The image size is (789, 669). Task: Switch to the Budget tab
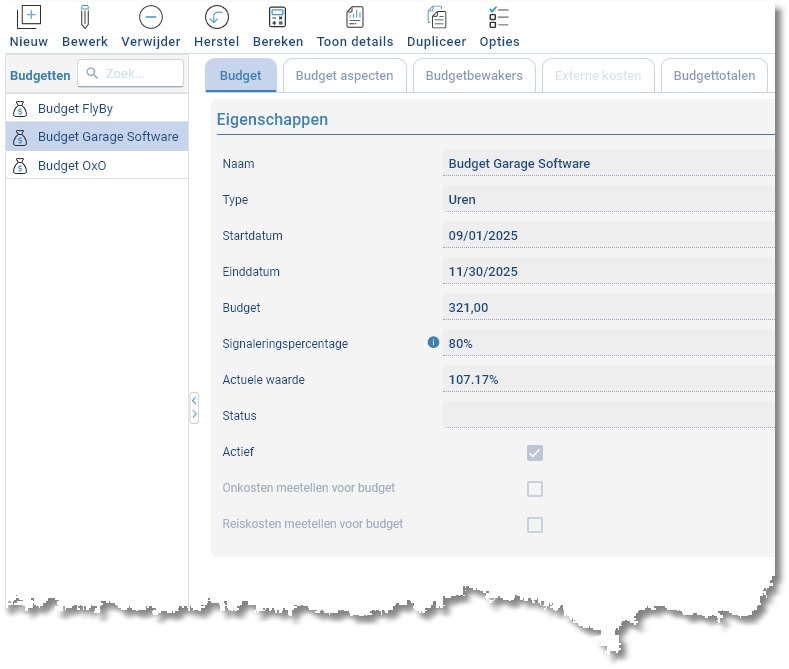click(x=241, y=75)
